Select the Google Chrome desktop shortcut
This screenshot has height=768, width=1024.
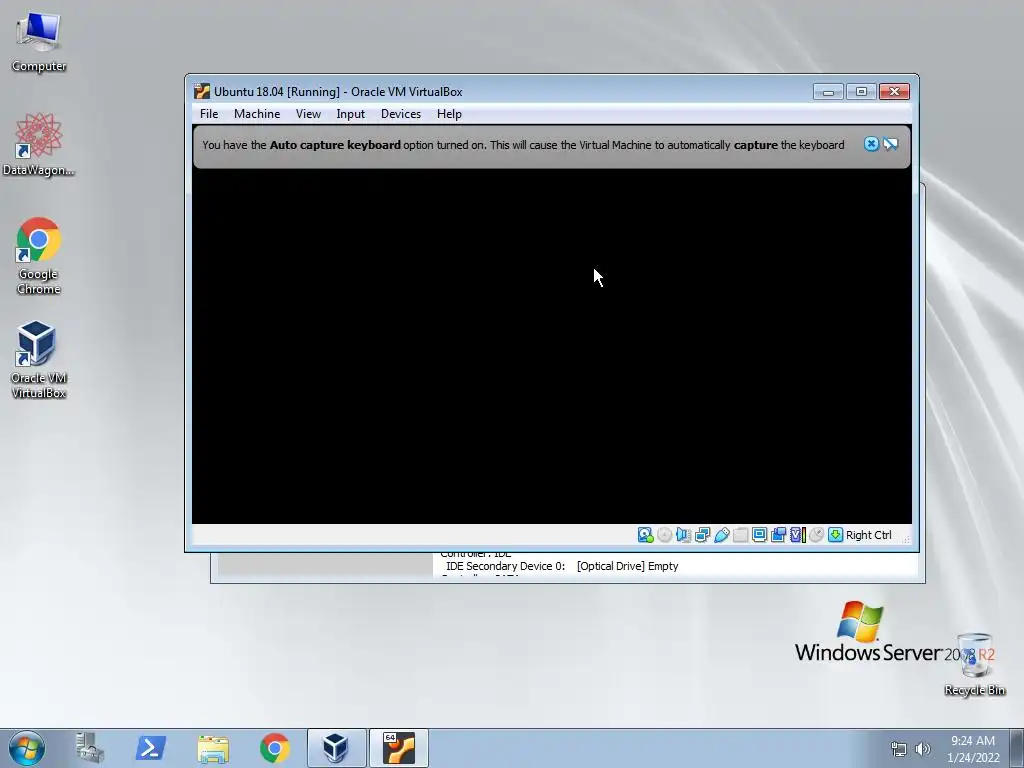pyautogui.click(x=39, y=256)
